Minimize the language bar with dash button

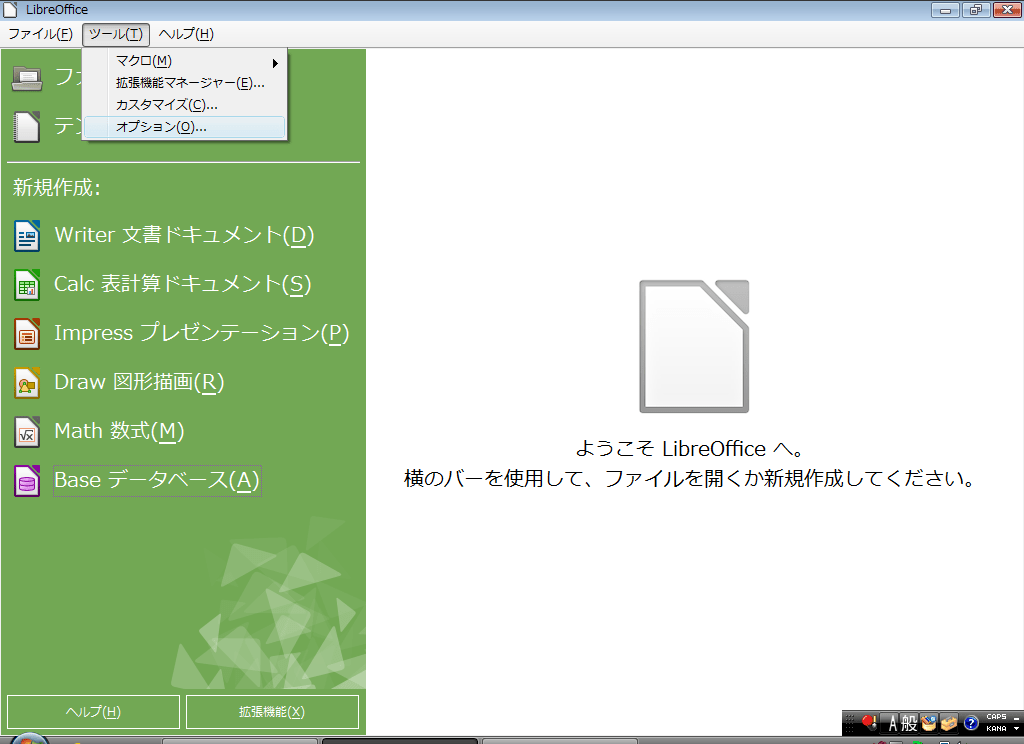1017,718
